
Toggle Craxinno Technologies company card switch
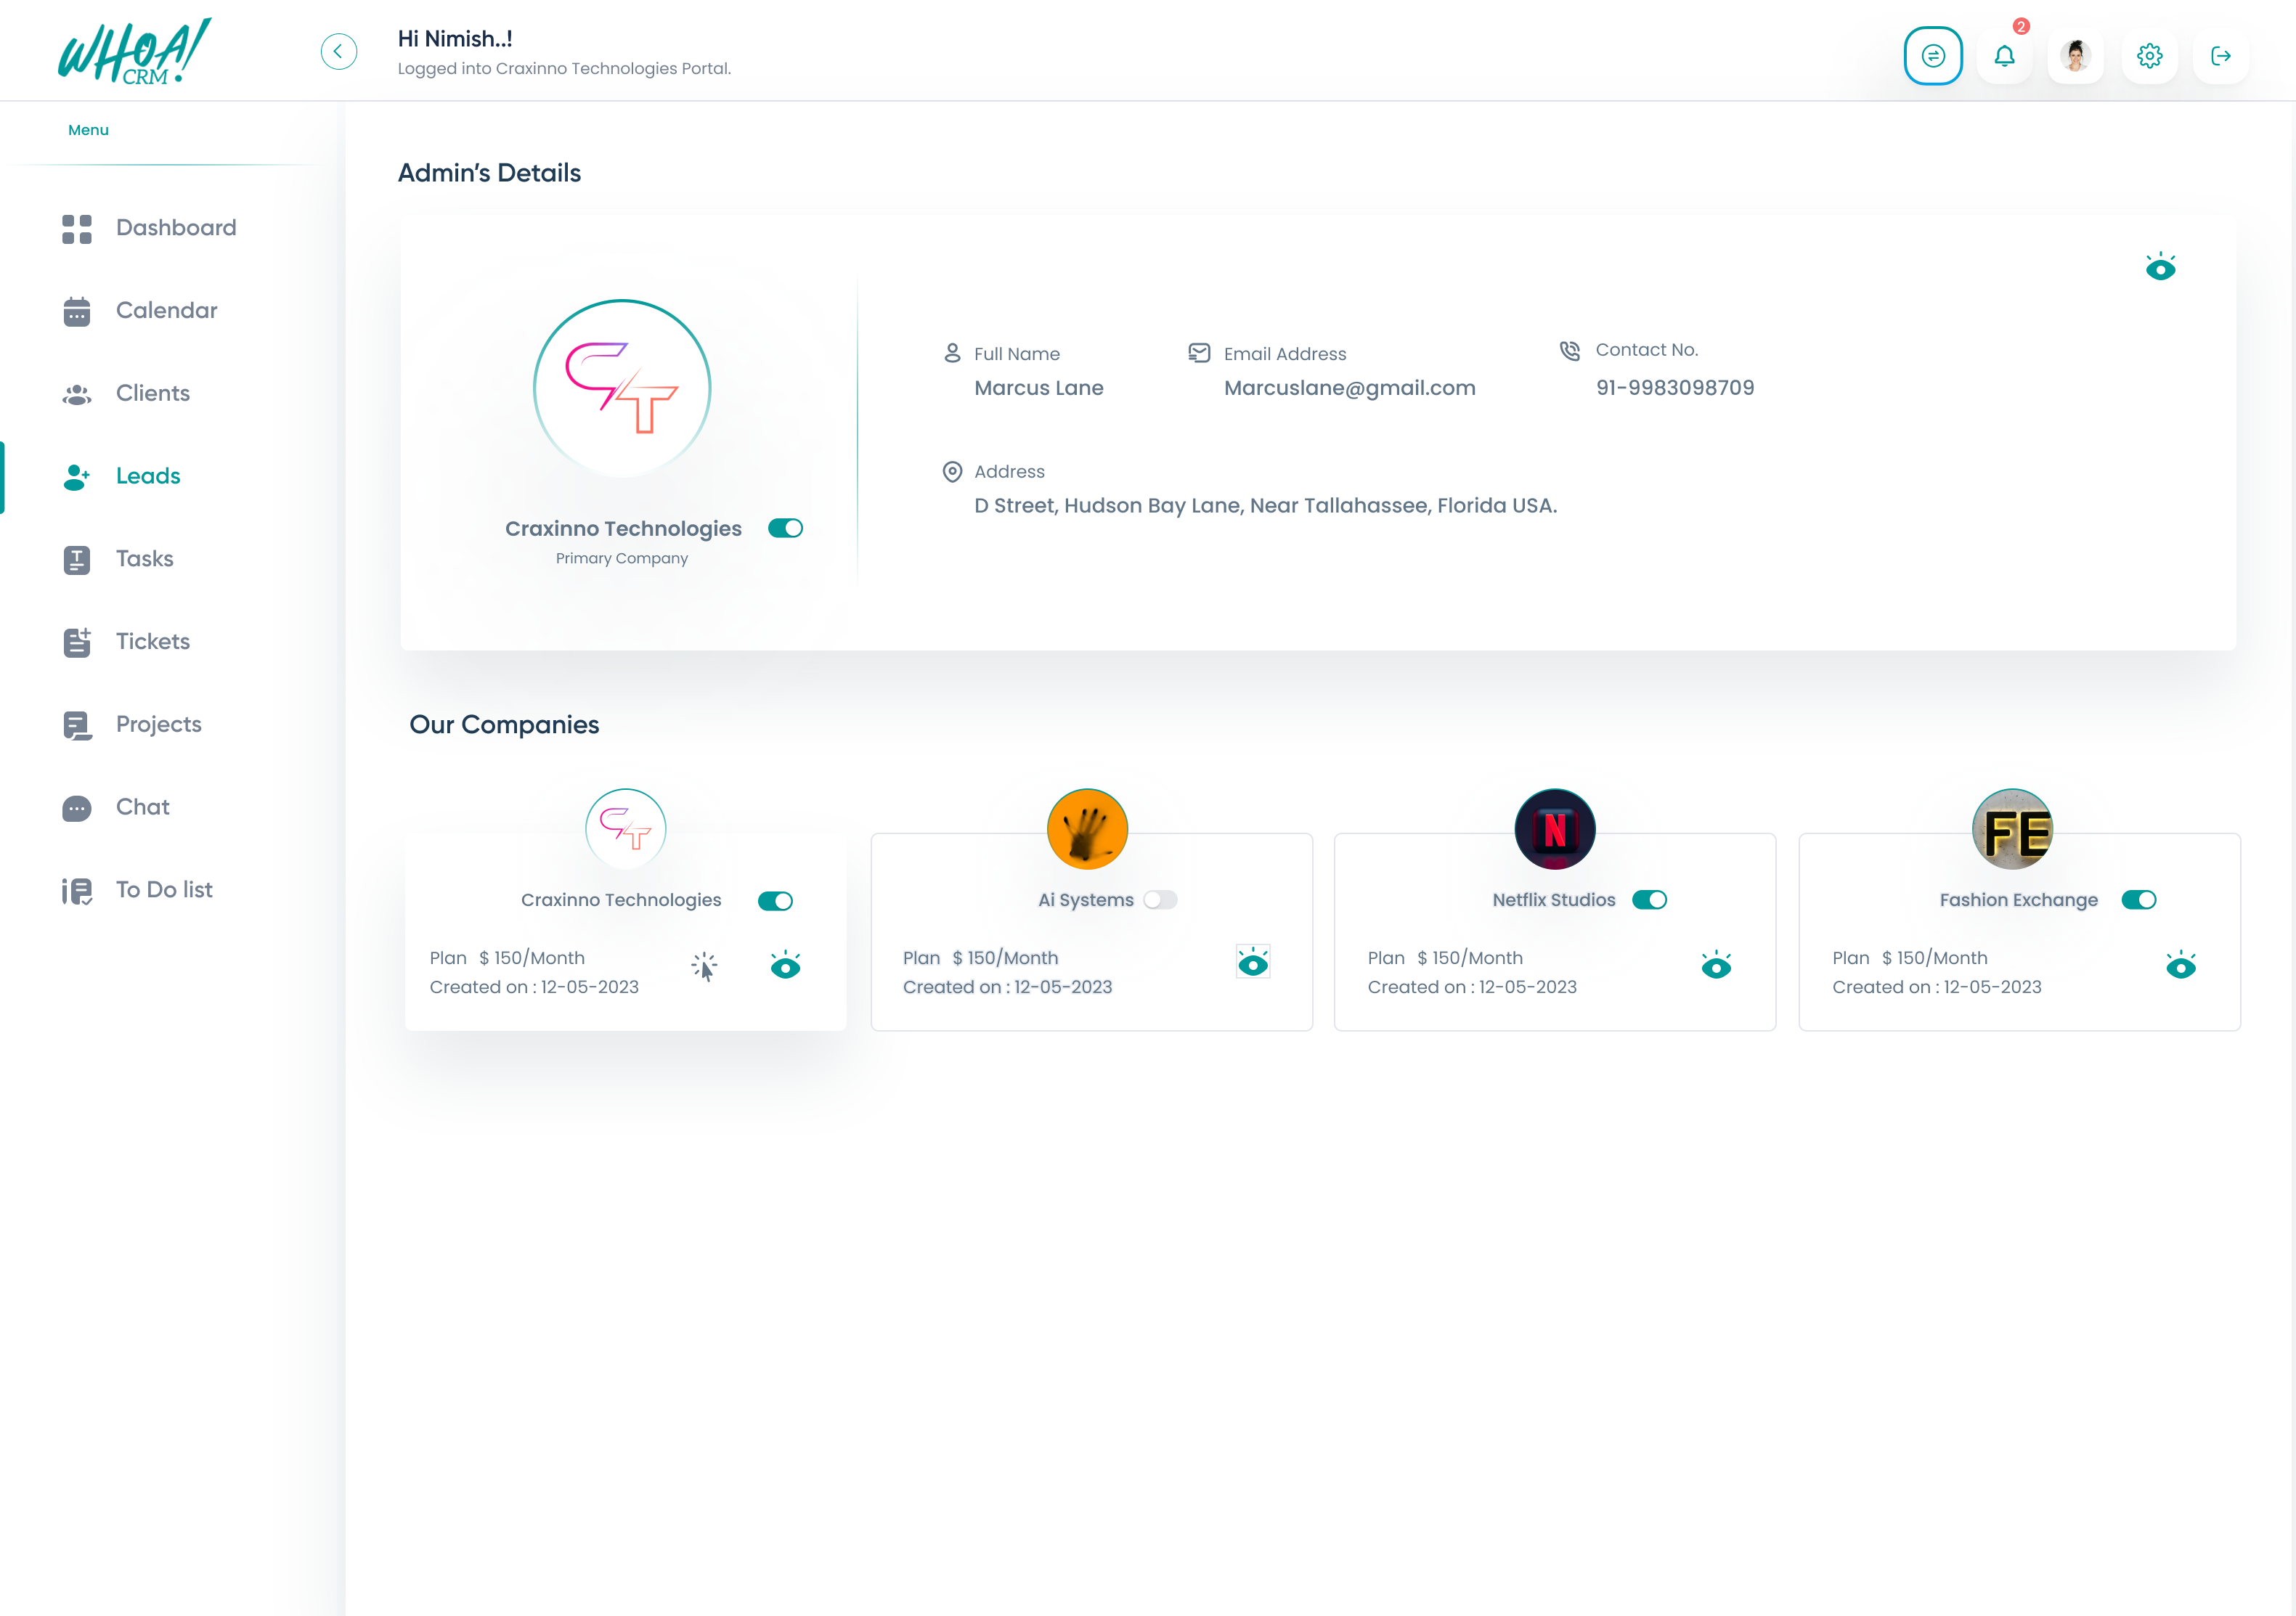pyautogui.click(x=775, y=901)
